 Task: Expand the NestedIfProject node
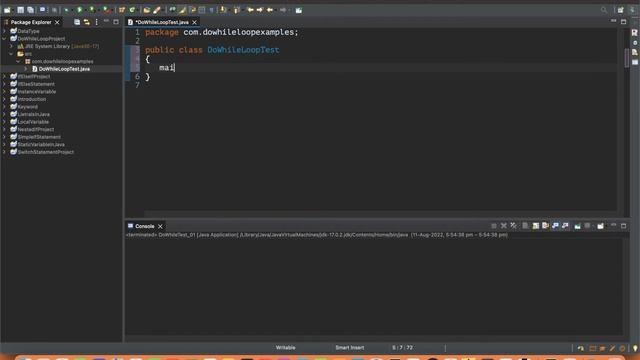click(x=4, y=129)
